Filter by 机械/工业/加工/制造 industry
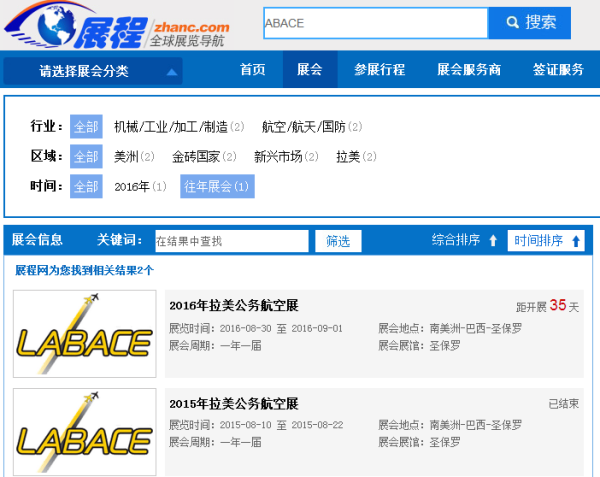 (171, 127)
